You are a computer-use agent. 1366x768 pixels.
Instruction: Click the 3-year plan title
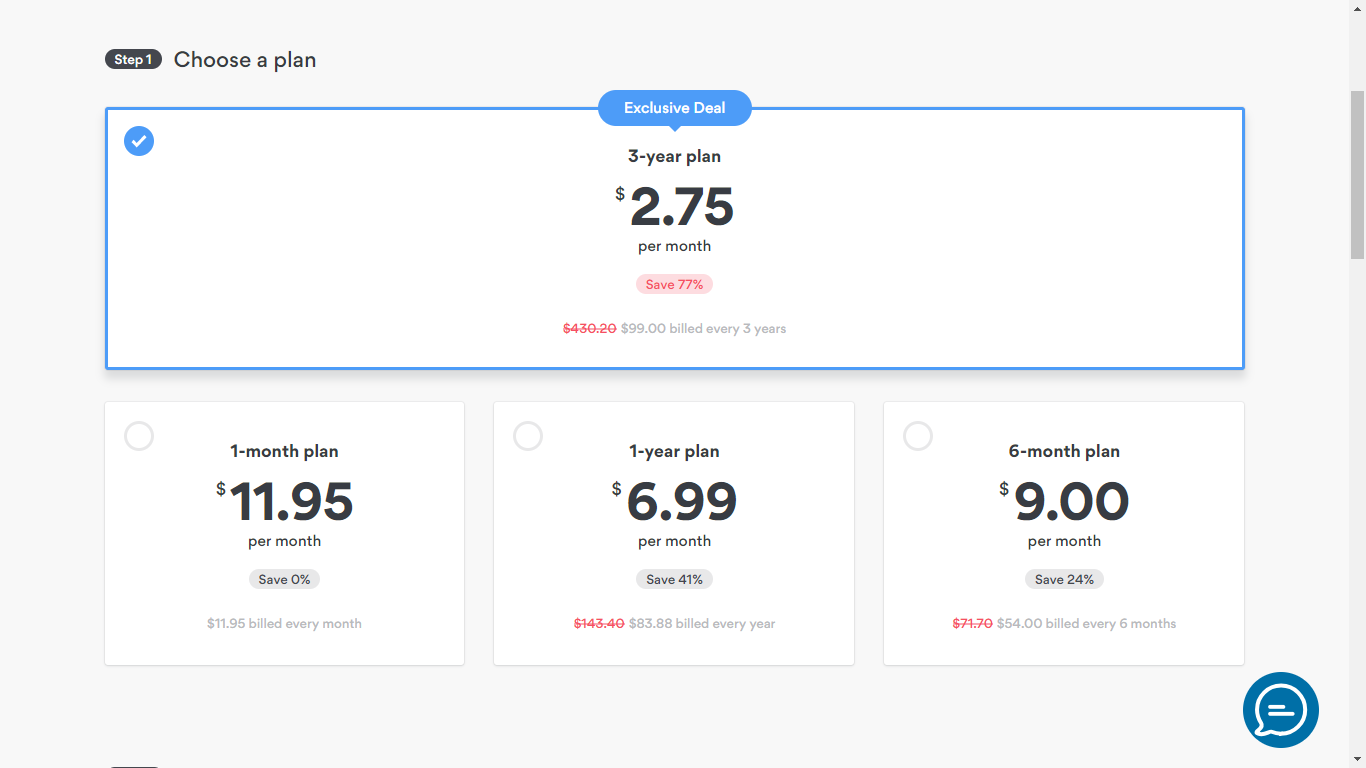click(674, 156)
